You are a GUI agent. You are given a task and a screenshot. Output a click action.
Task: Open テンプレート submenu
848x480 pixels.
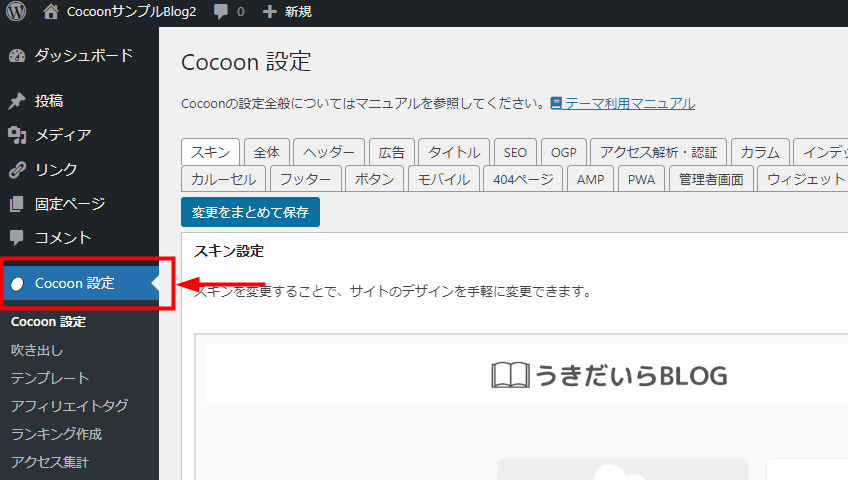(50, 378)
